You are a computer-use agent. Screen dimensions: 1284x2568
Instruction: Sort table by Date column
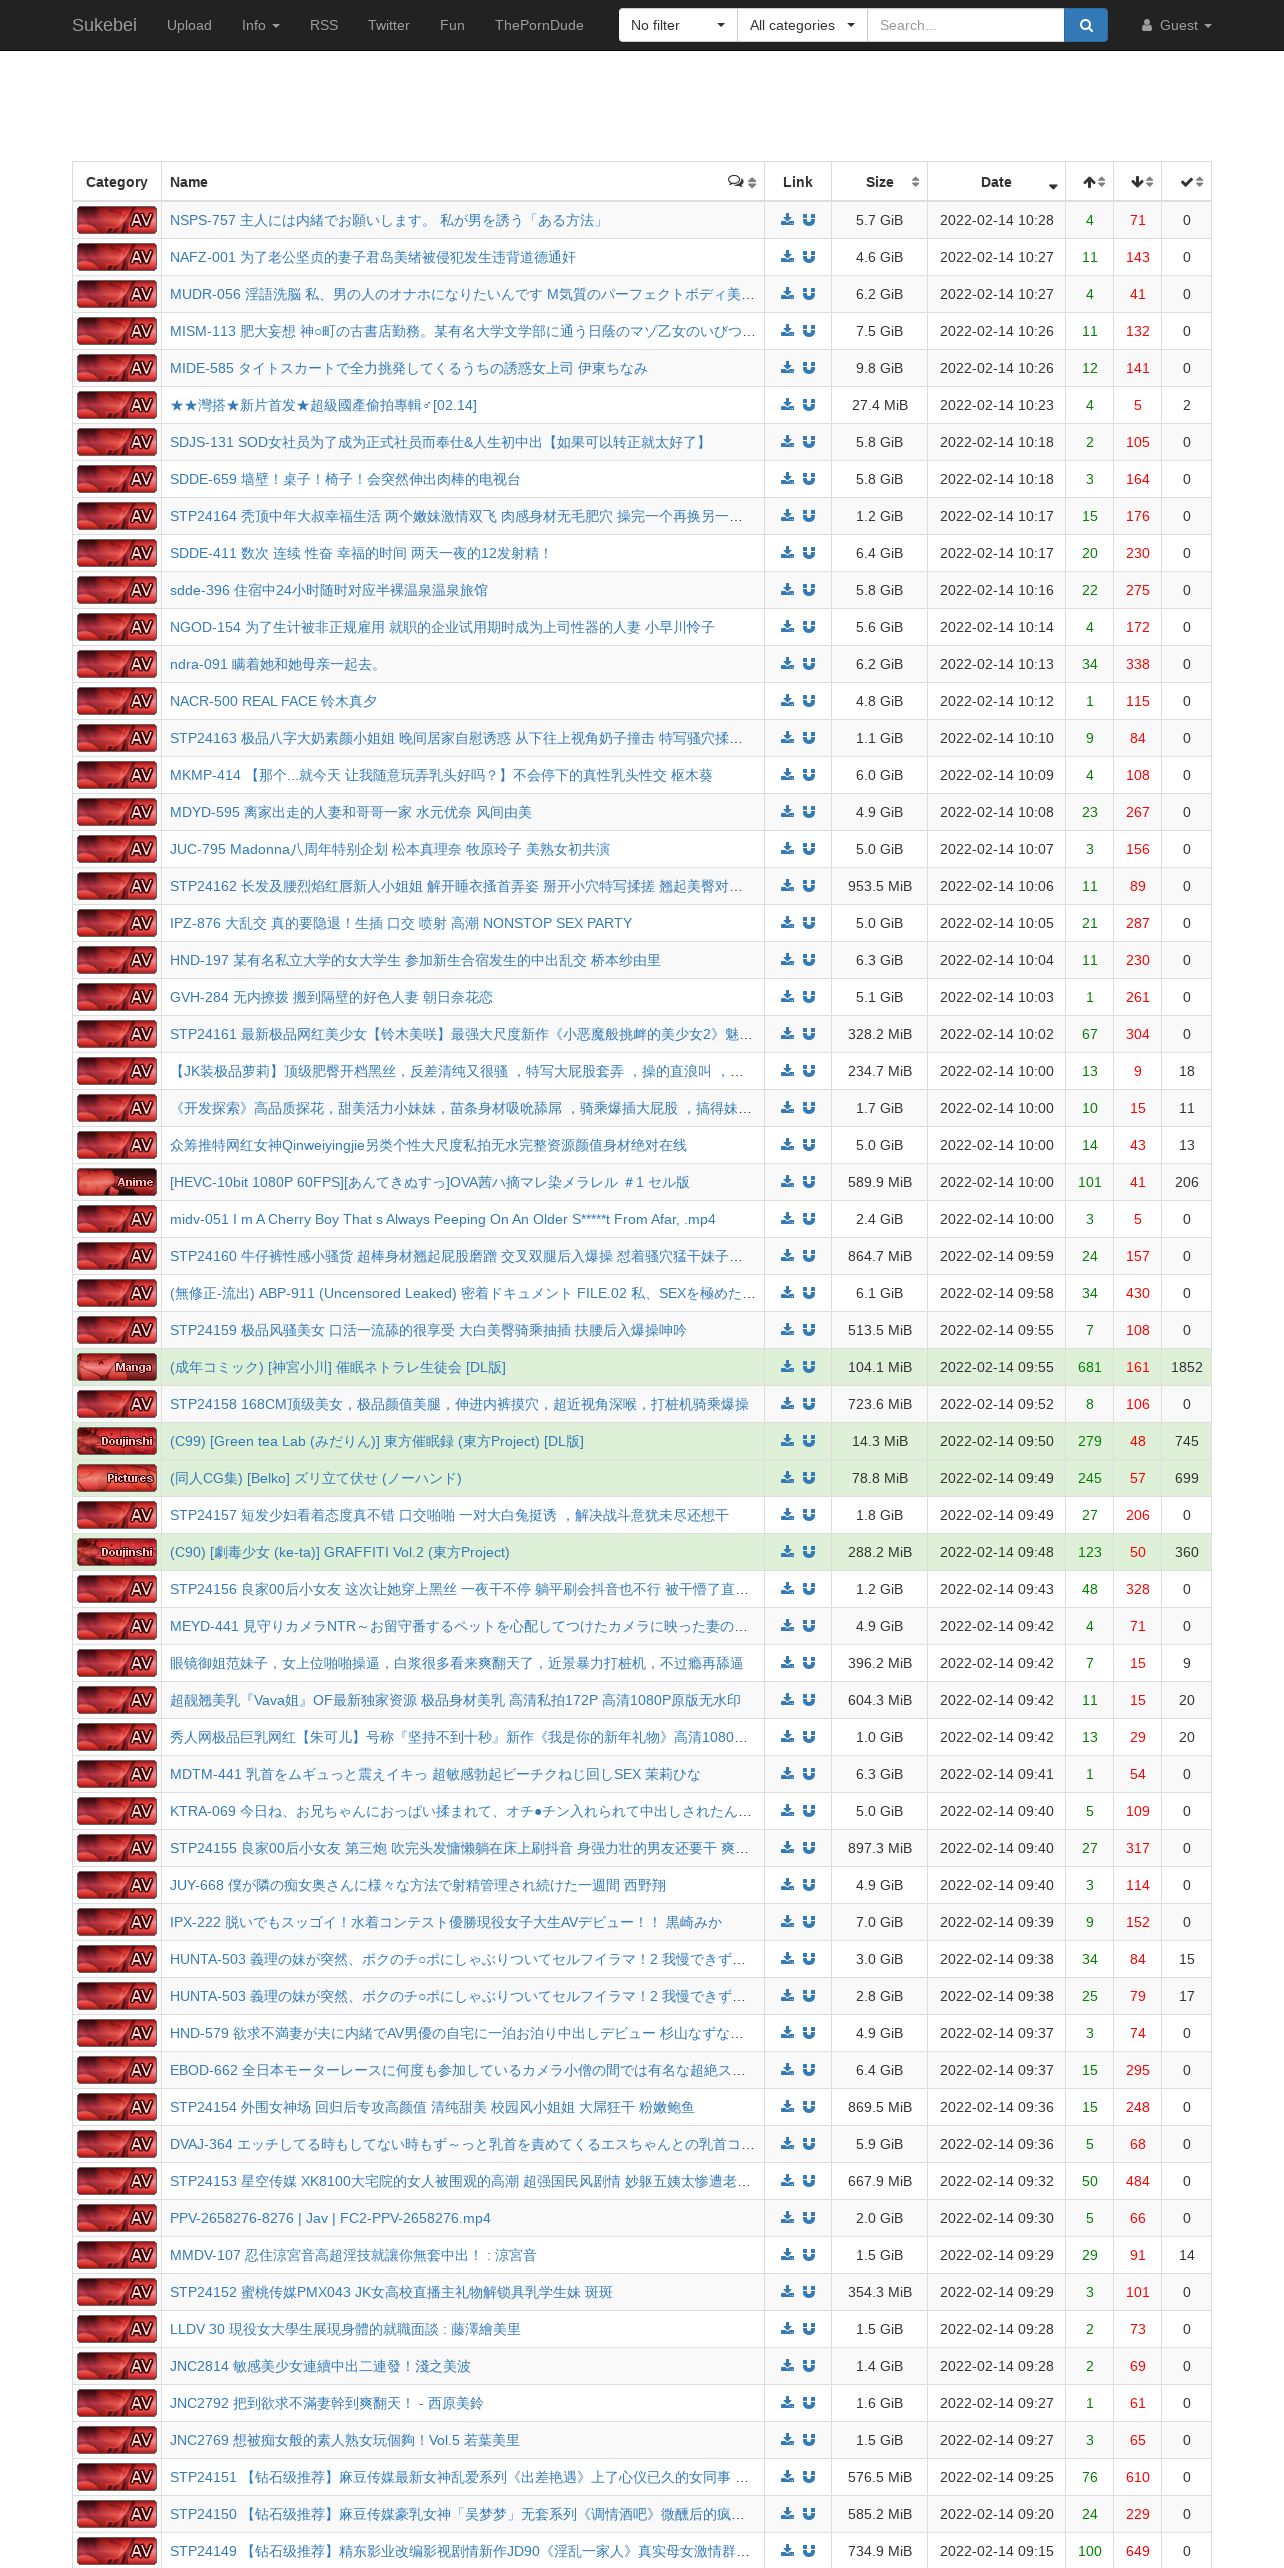[x=996, y=182]
